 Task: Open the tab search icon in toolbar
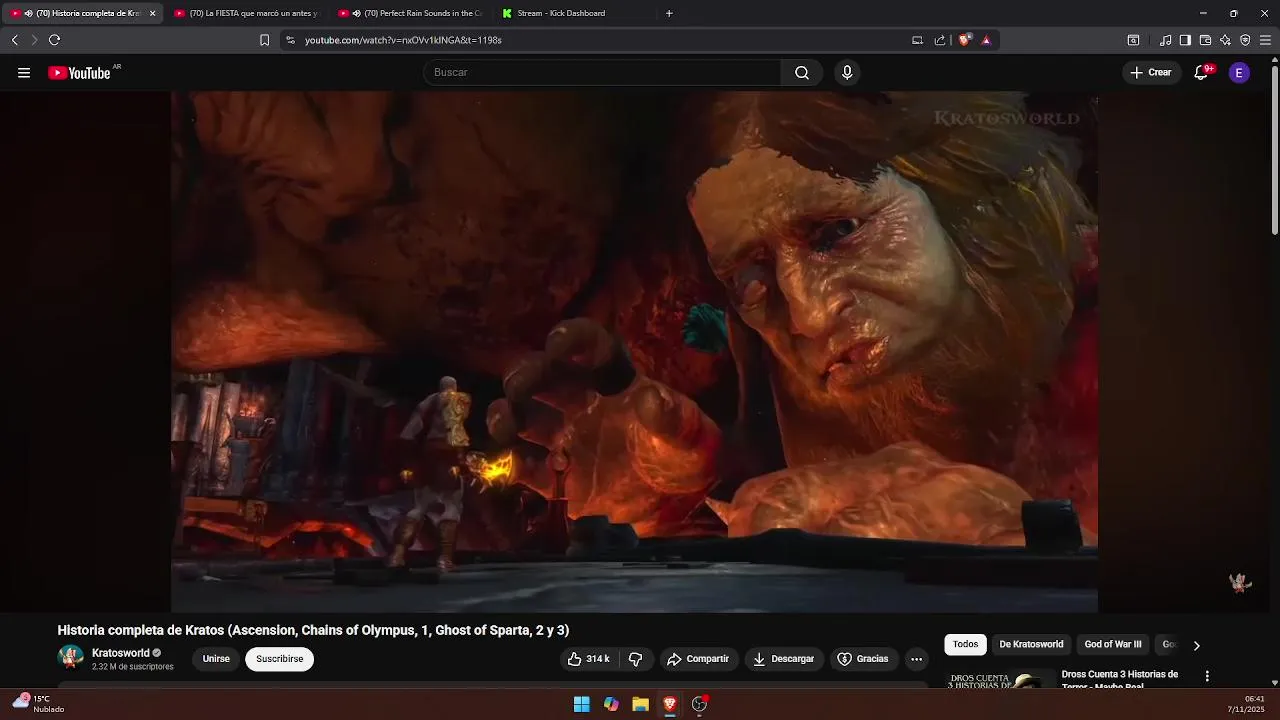tap(1133, 40)
